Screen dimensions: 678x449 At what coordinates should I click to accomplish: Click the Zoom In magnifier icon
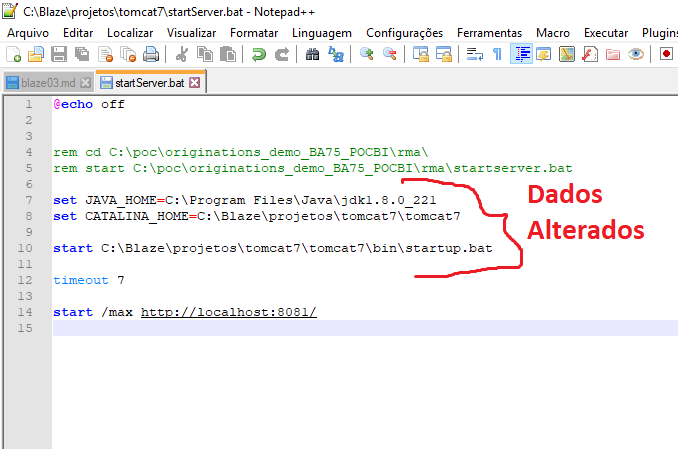tap(367, 54)
